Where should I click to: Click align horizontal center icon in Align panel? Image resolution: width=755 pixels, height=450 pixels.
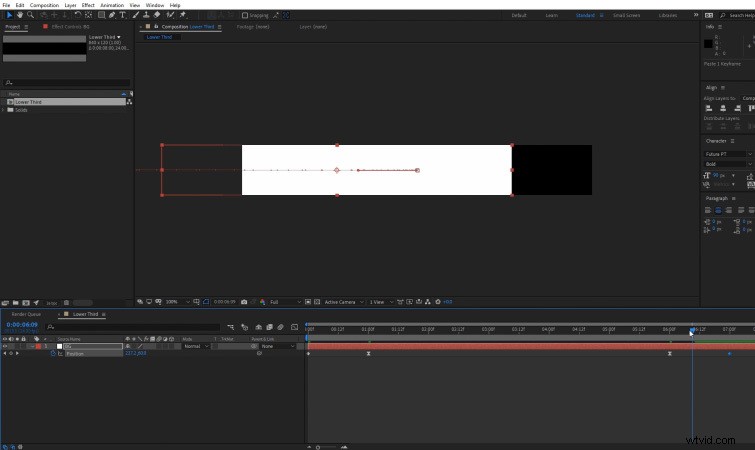tap(723, 108)
